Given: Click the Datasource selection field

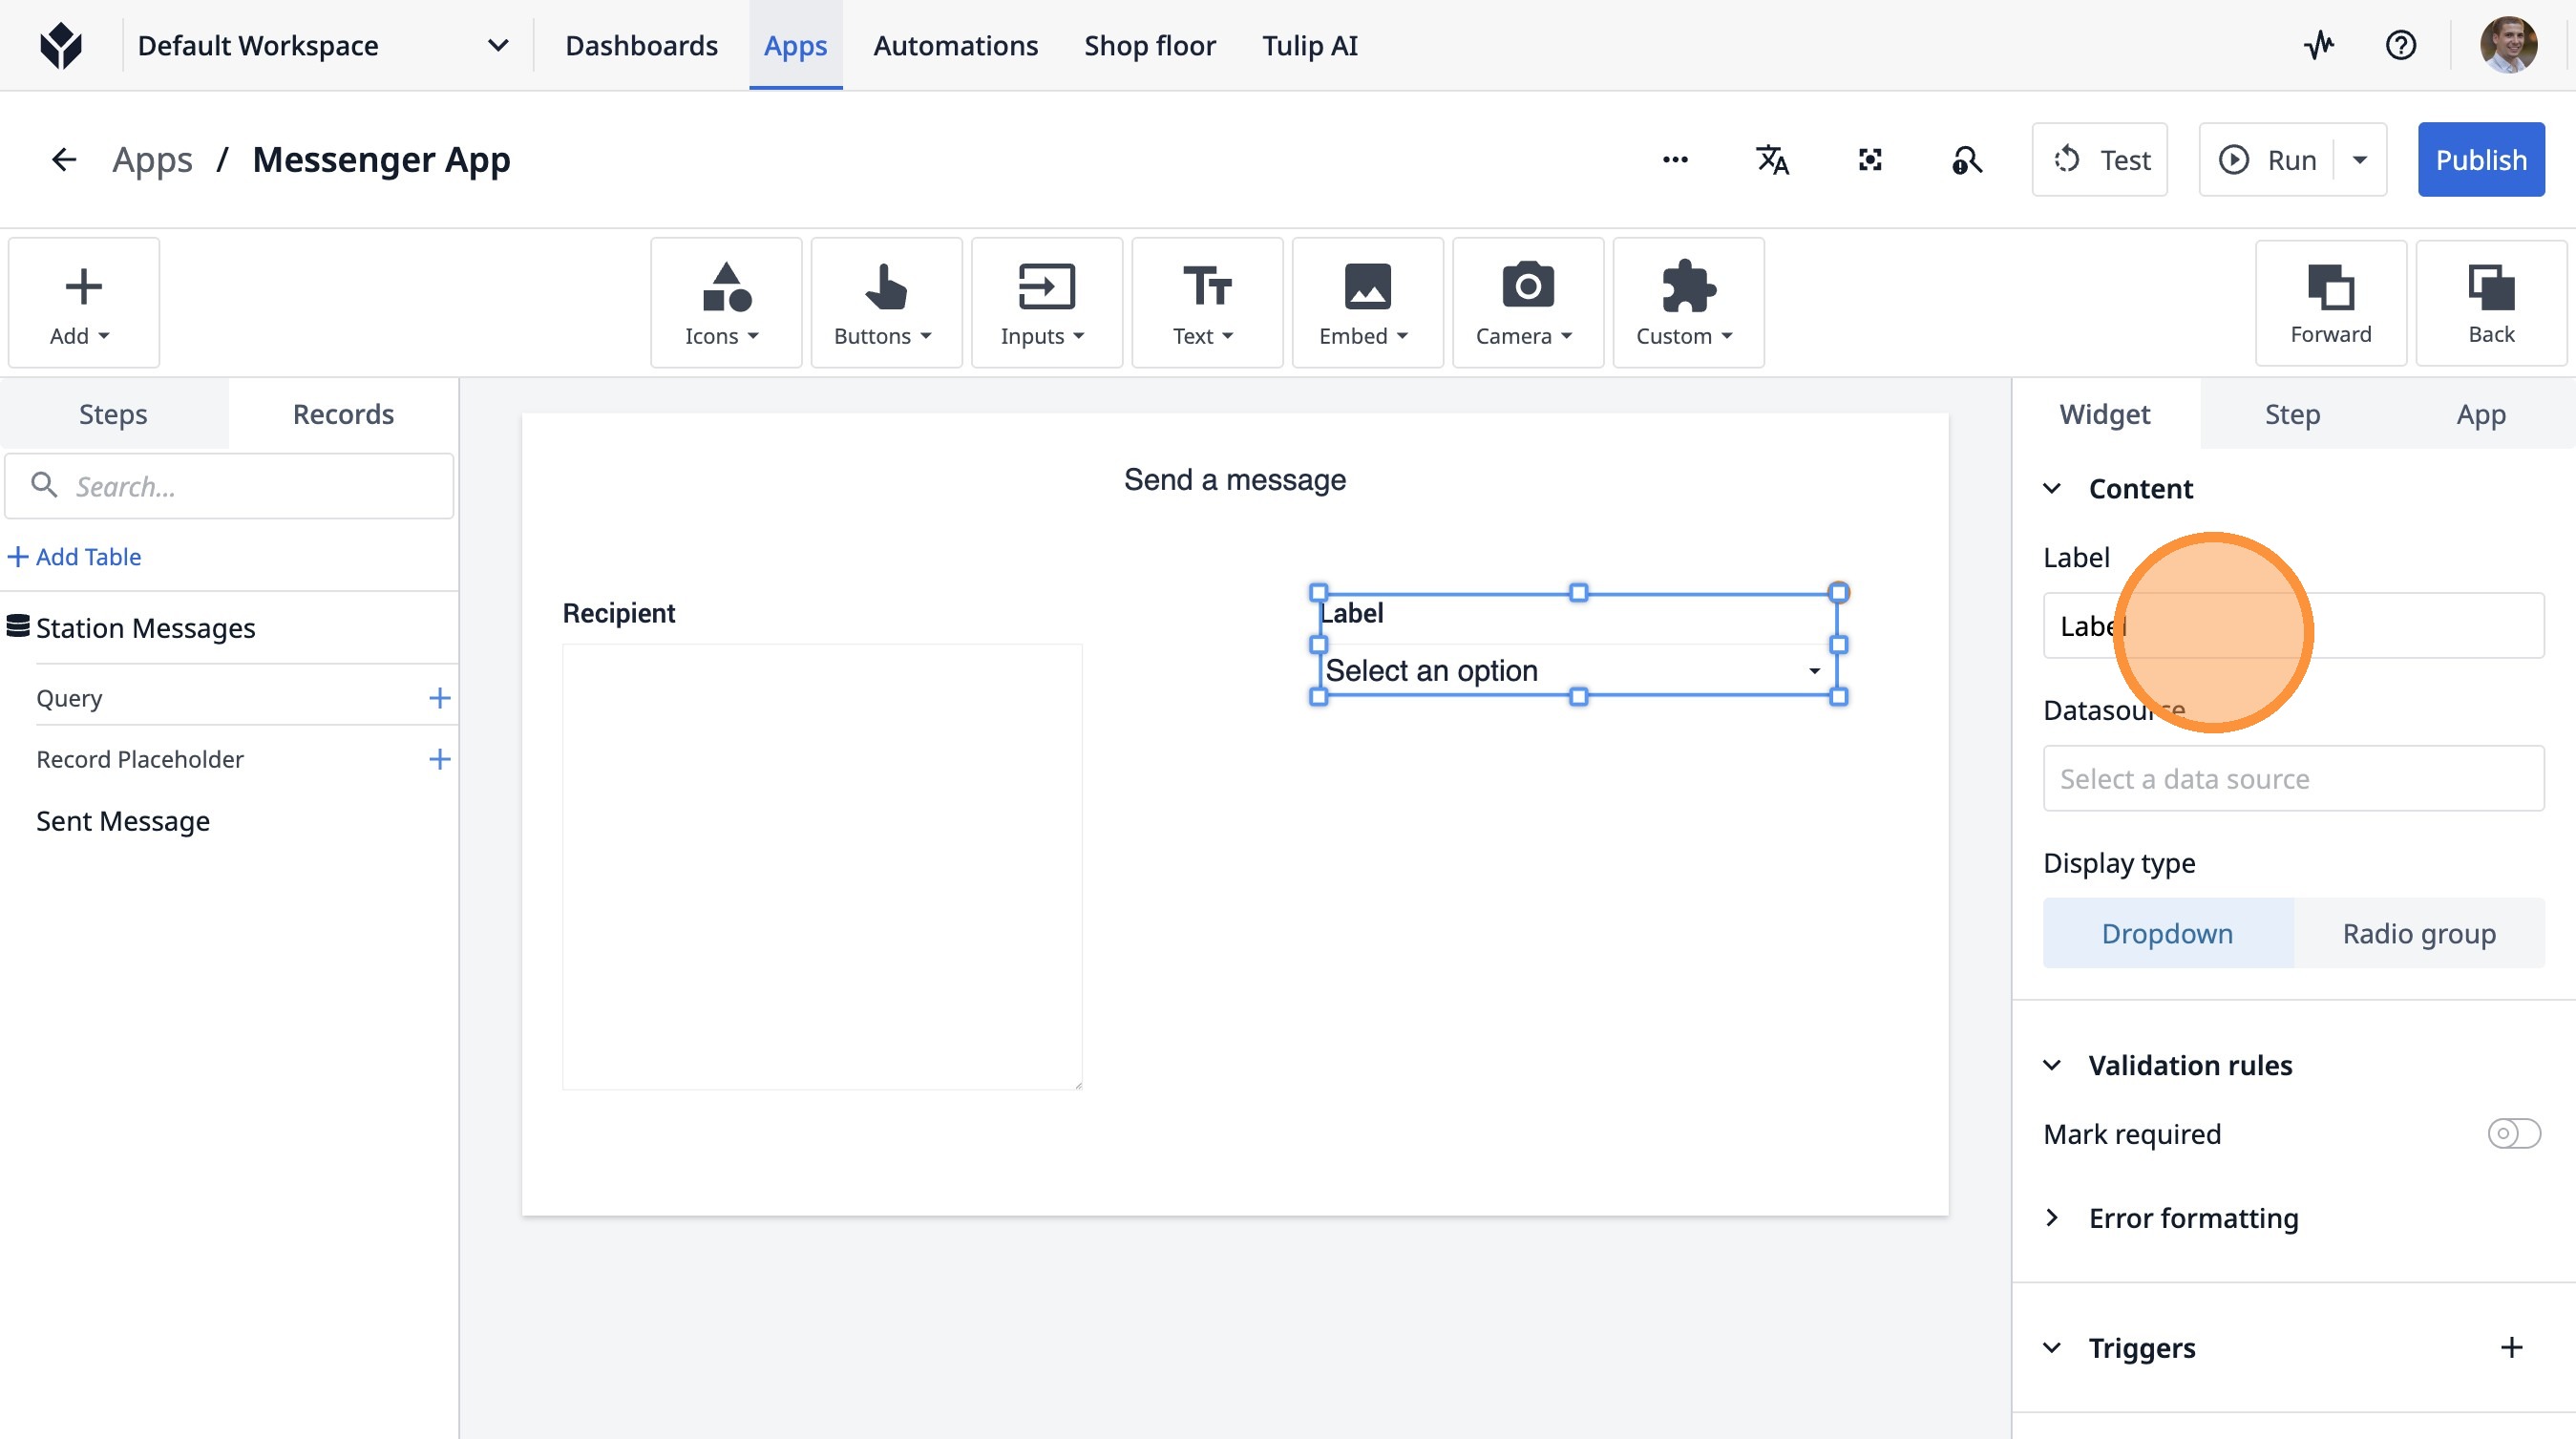Looking at the screenshot, I should [2293, 778].
